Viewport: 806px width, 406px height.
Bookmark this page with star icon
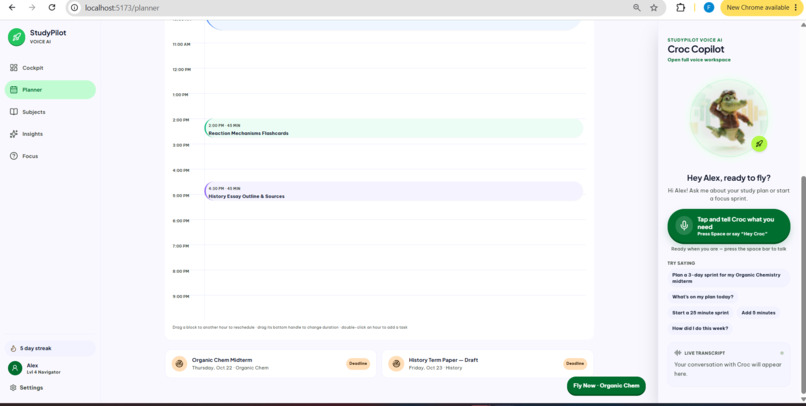(x=654, y=8)
